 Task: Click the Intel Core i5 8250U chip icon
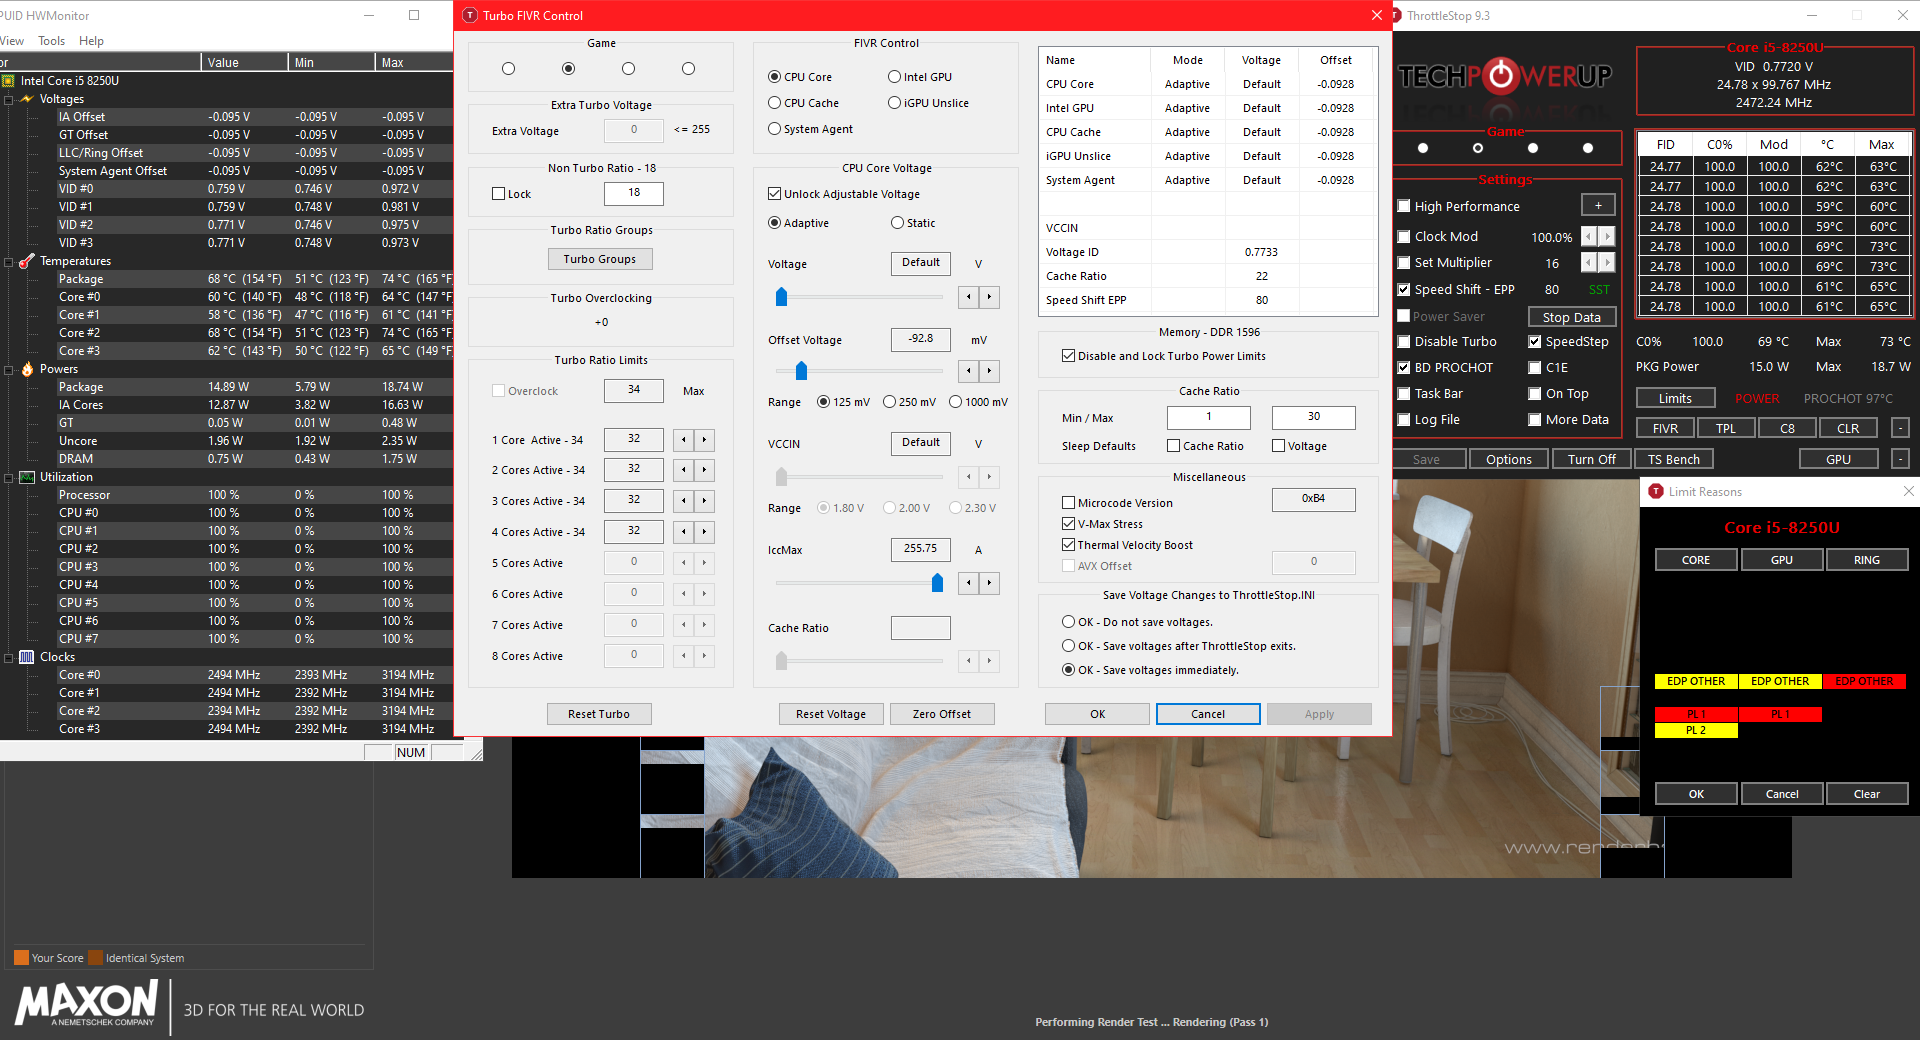(x=9, y=81)
